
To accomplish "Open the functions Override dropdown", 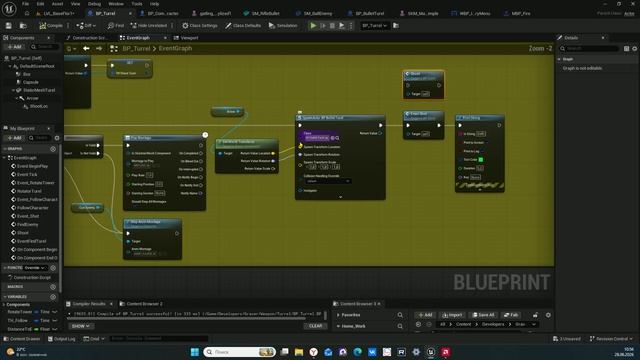I will pyautogui.click(x=35, y=268).
